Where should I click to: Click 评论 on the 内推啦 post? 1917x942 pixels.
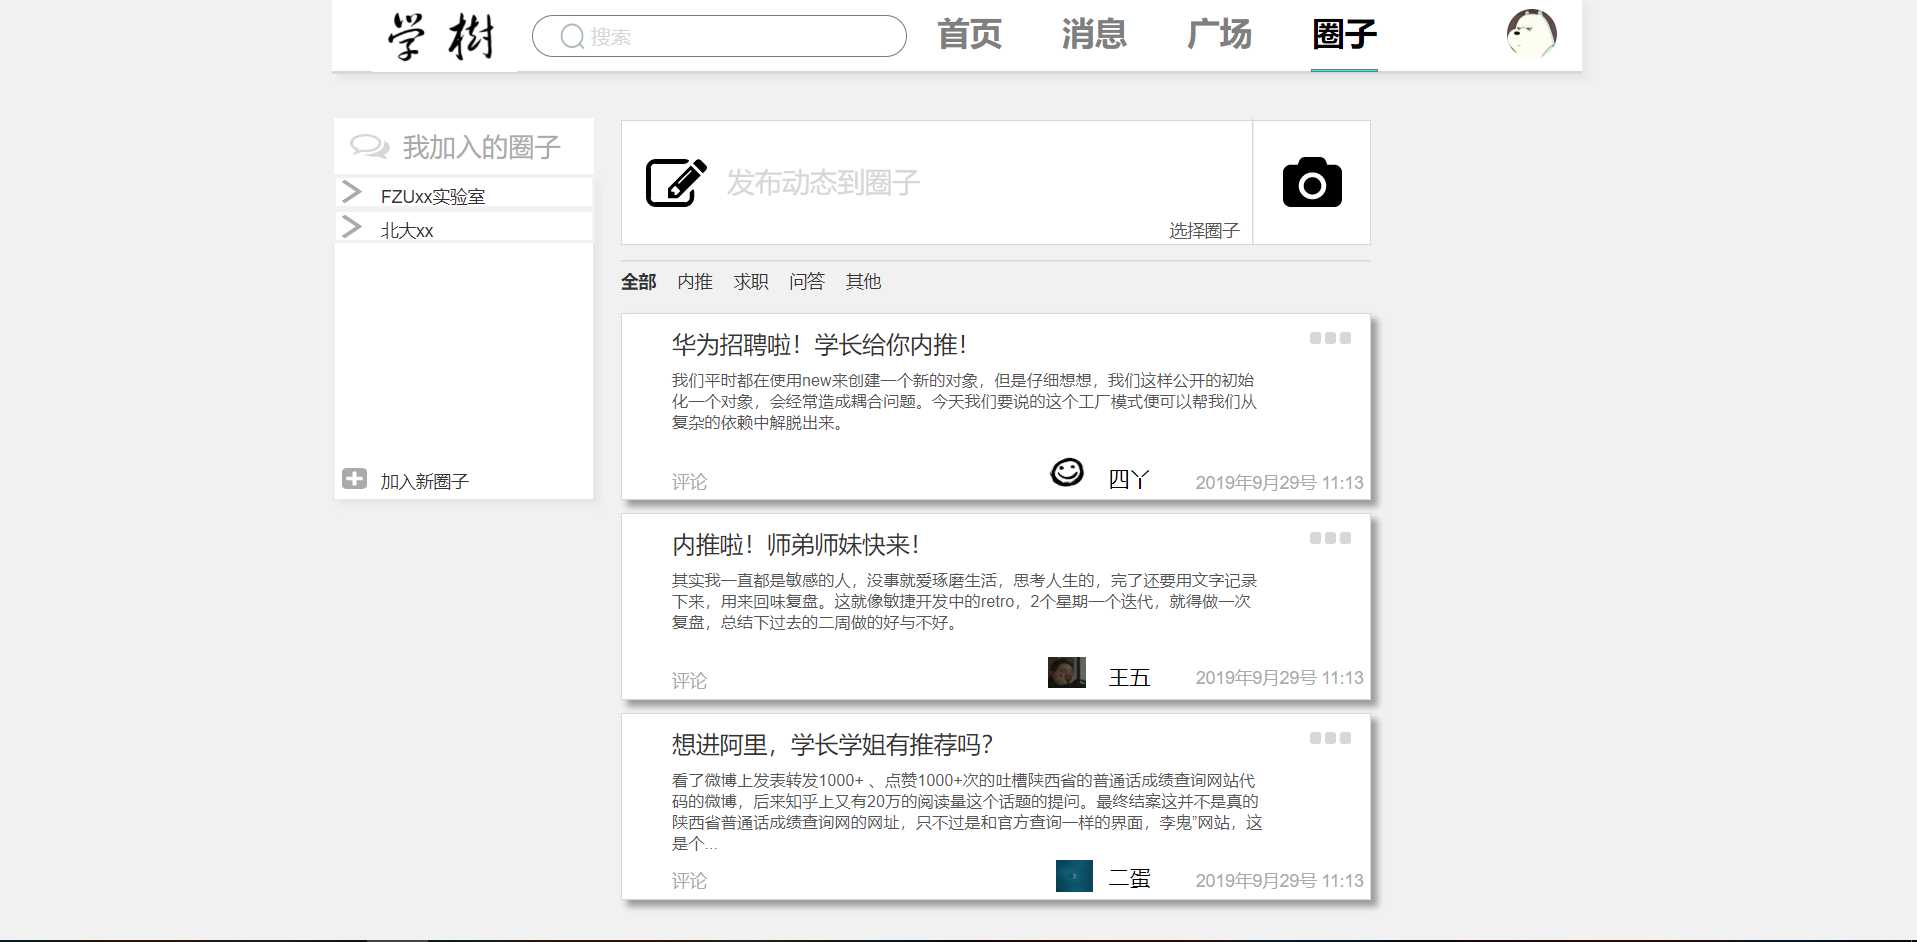[x=689, y=681]
